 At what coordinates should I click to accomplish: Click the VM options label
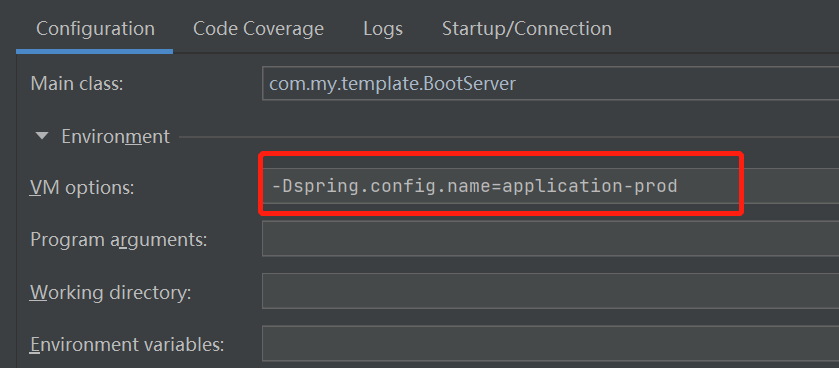click(x=82, y=188)
